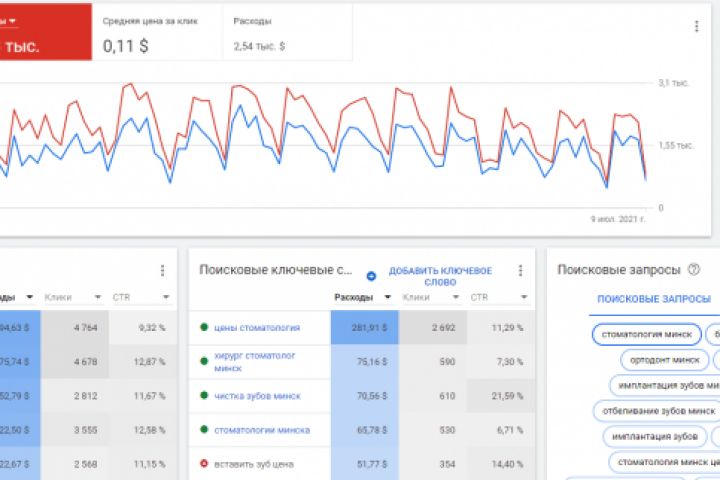Click the 4 764 clicks cell in left card

pyautogui.click(x=75, y=328)
